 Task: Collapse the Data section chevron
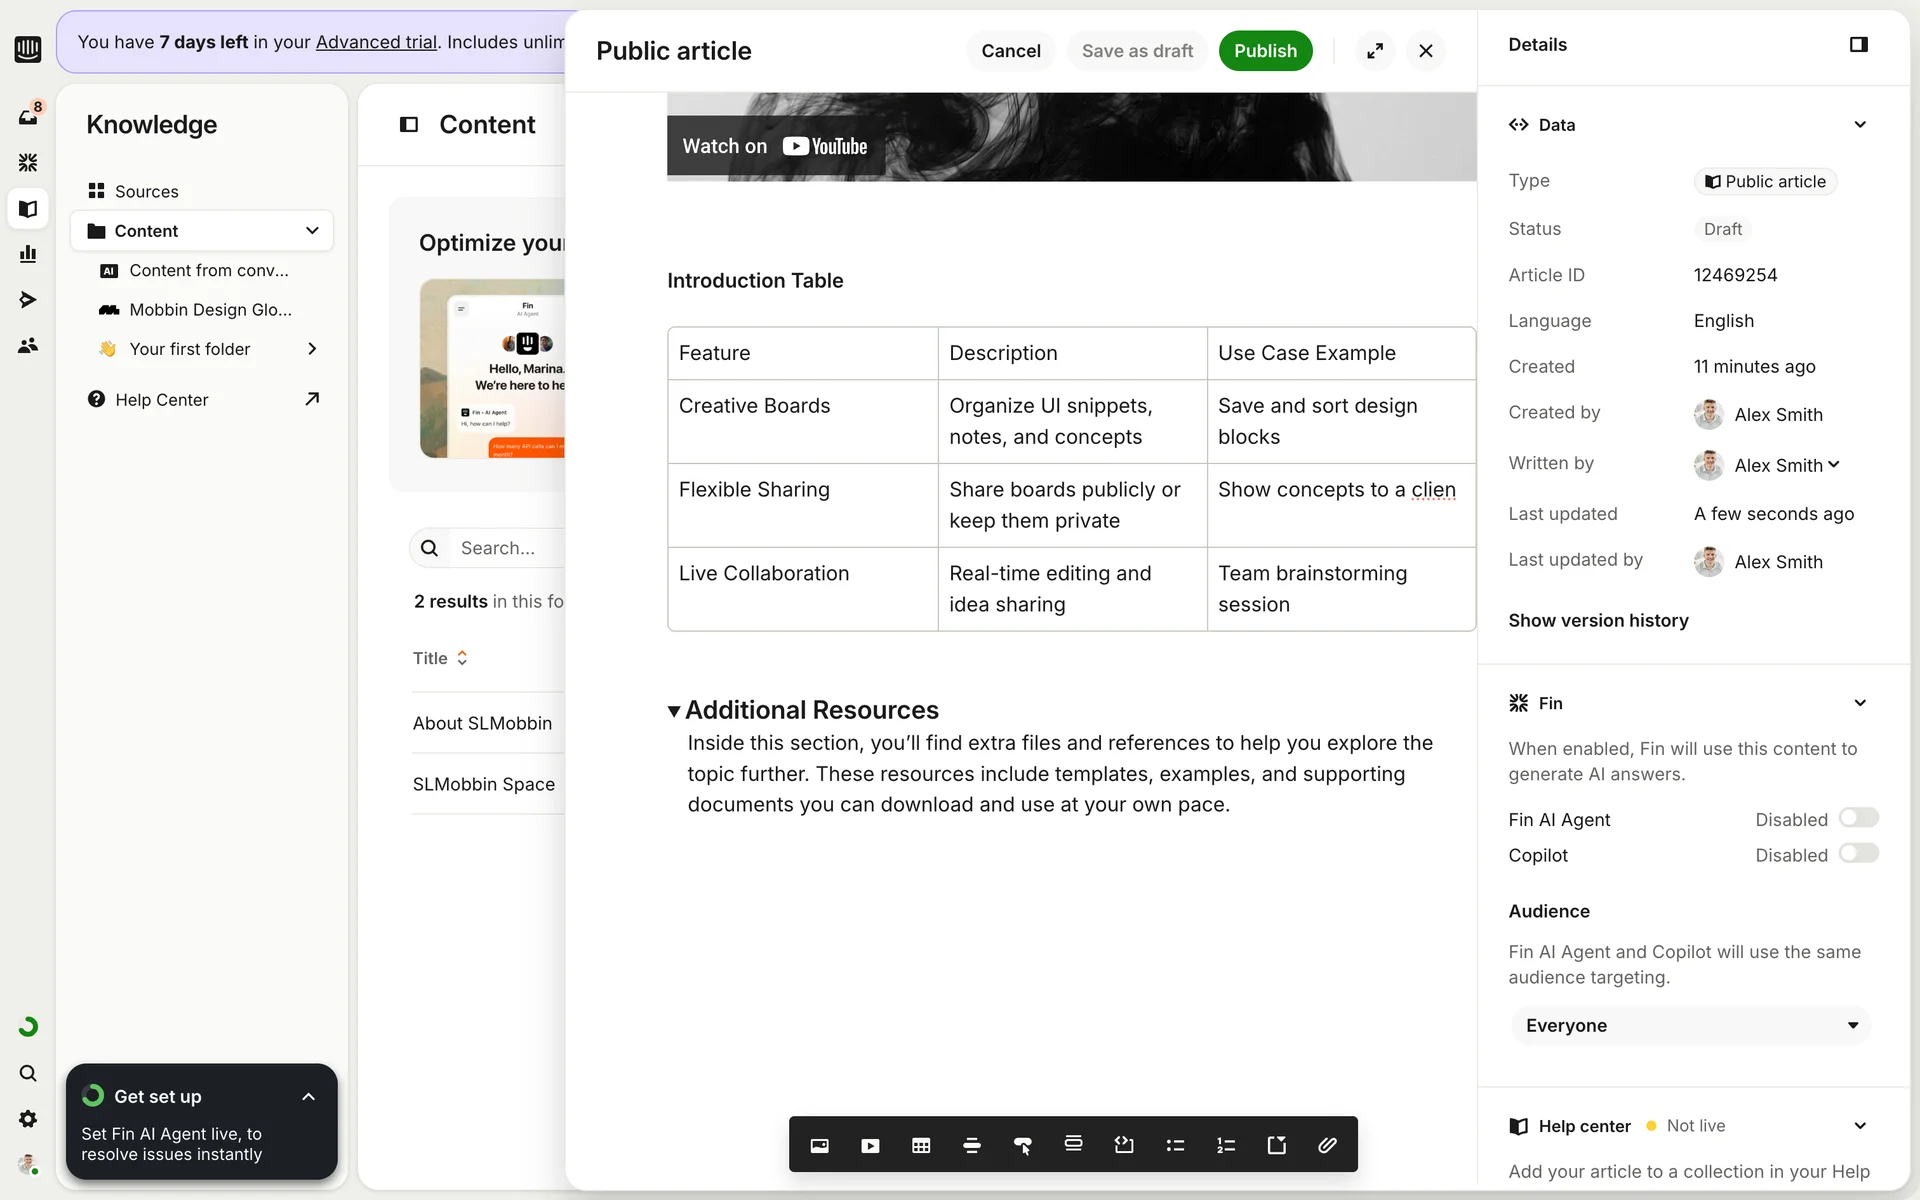pyautogui.click(x=1860, y=125)
